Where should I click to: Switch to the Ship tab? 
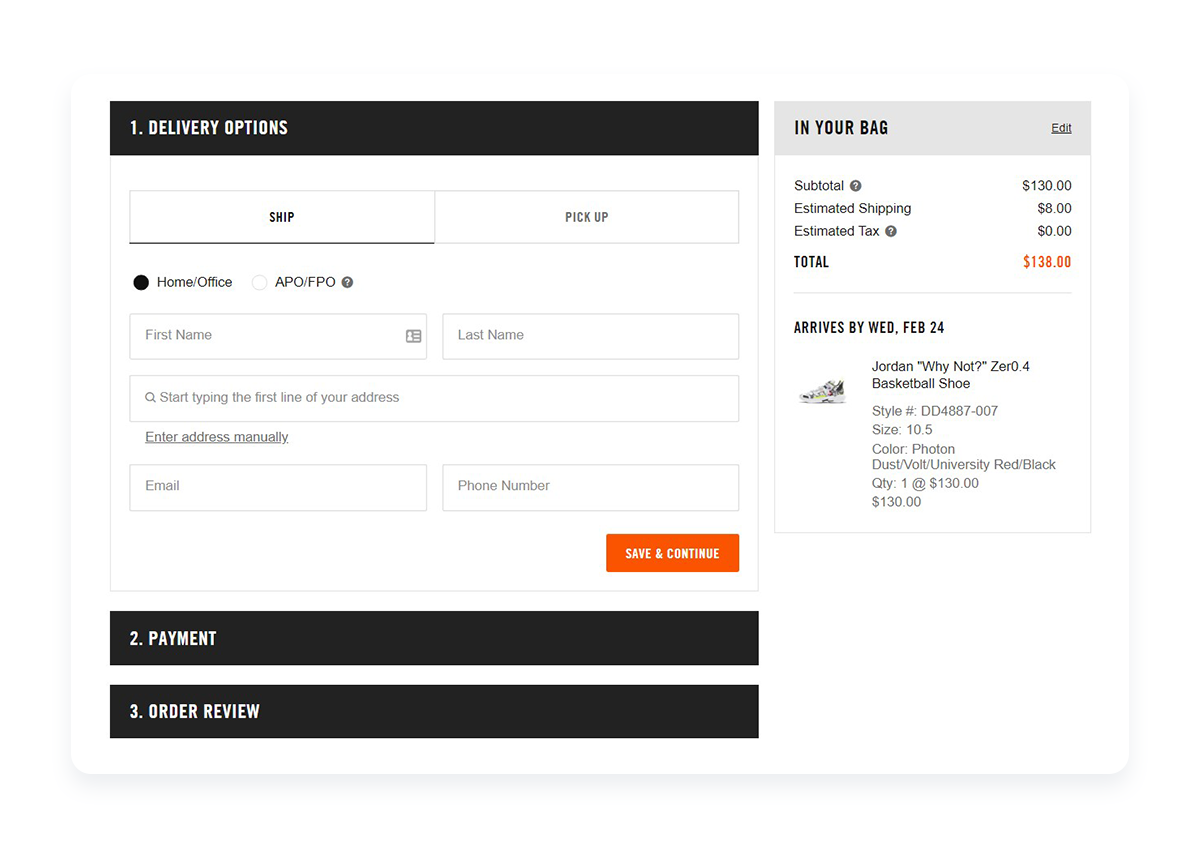click(282, 217)
